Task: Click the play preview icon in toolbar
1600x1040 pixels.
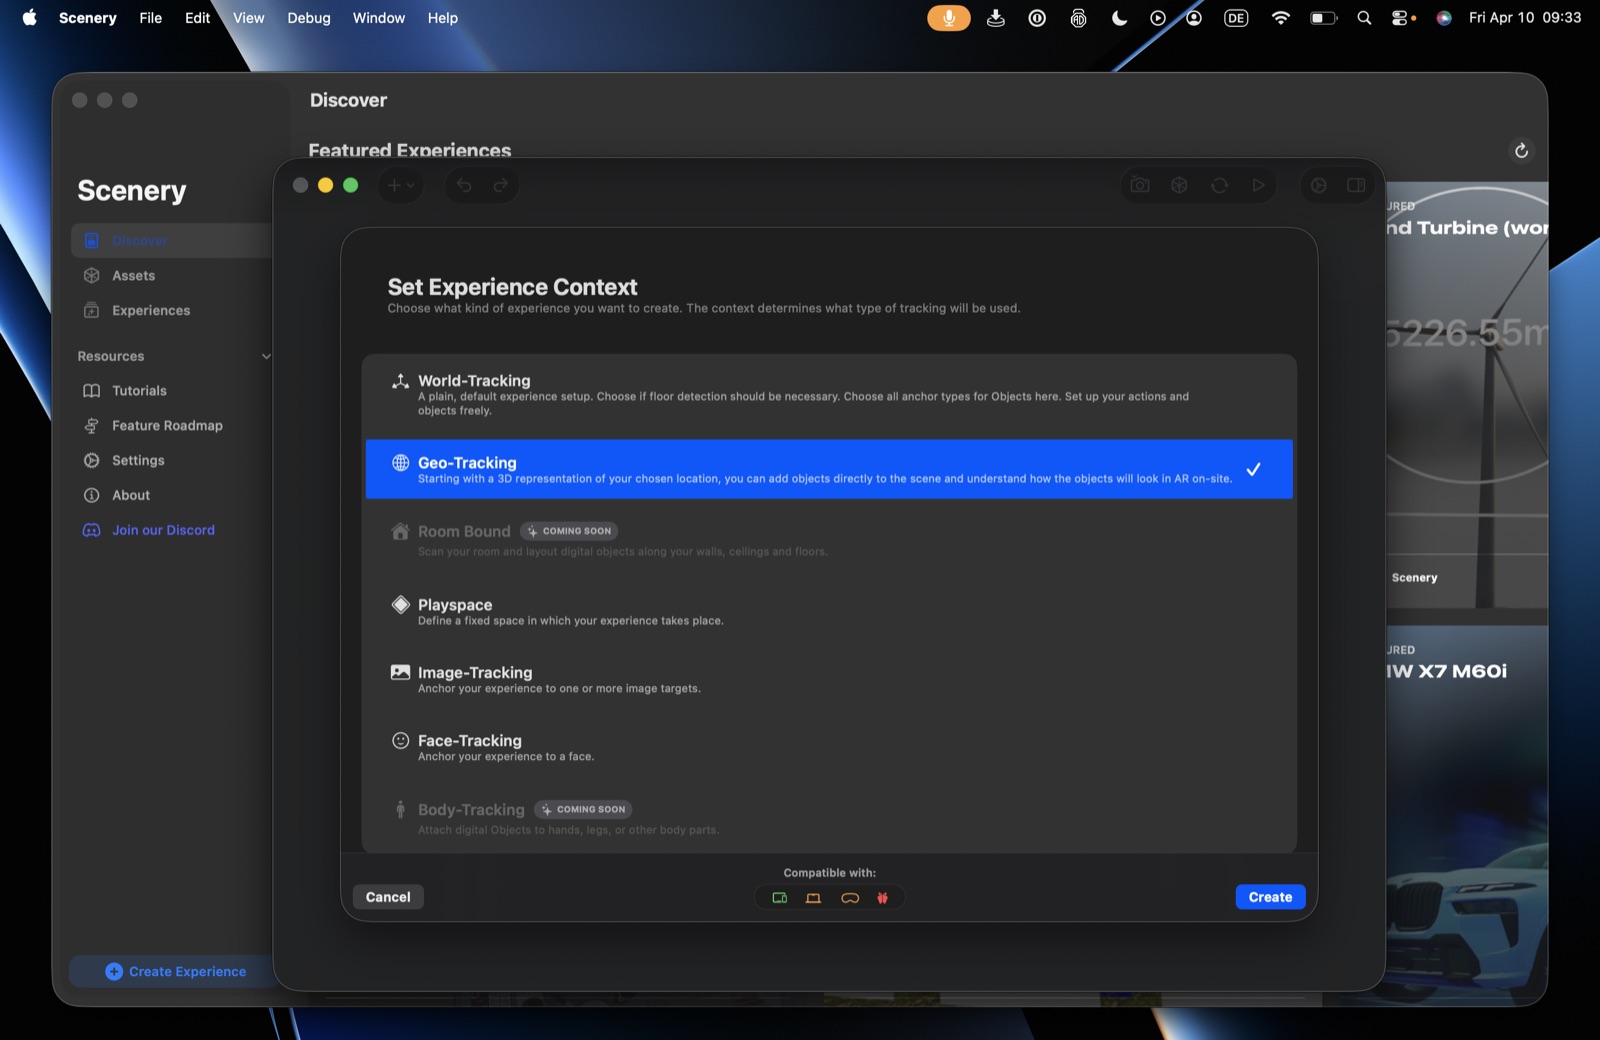Action: tap(1258, 185)
